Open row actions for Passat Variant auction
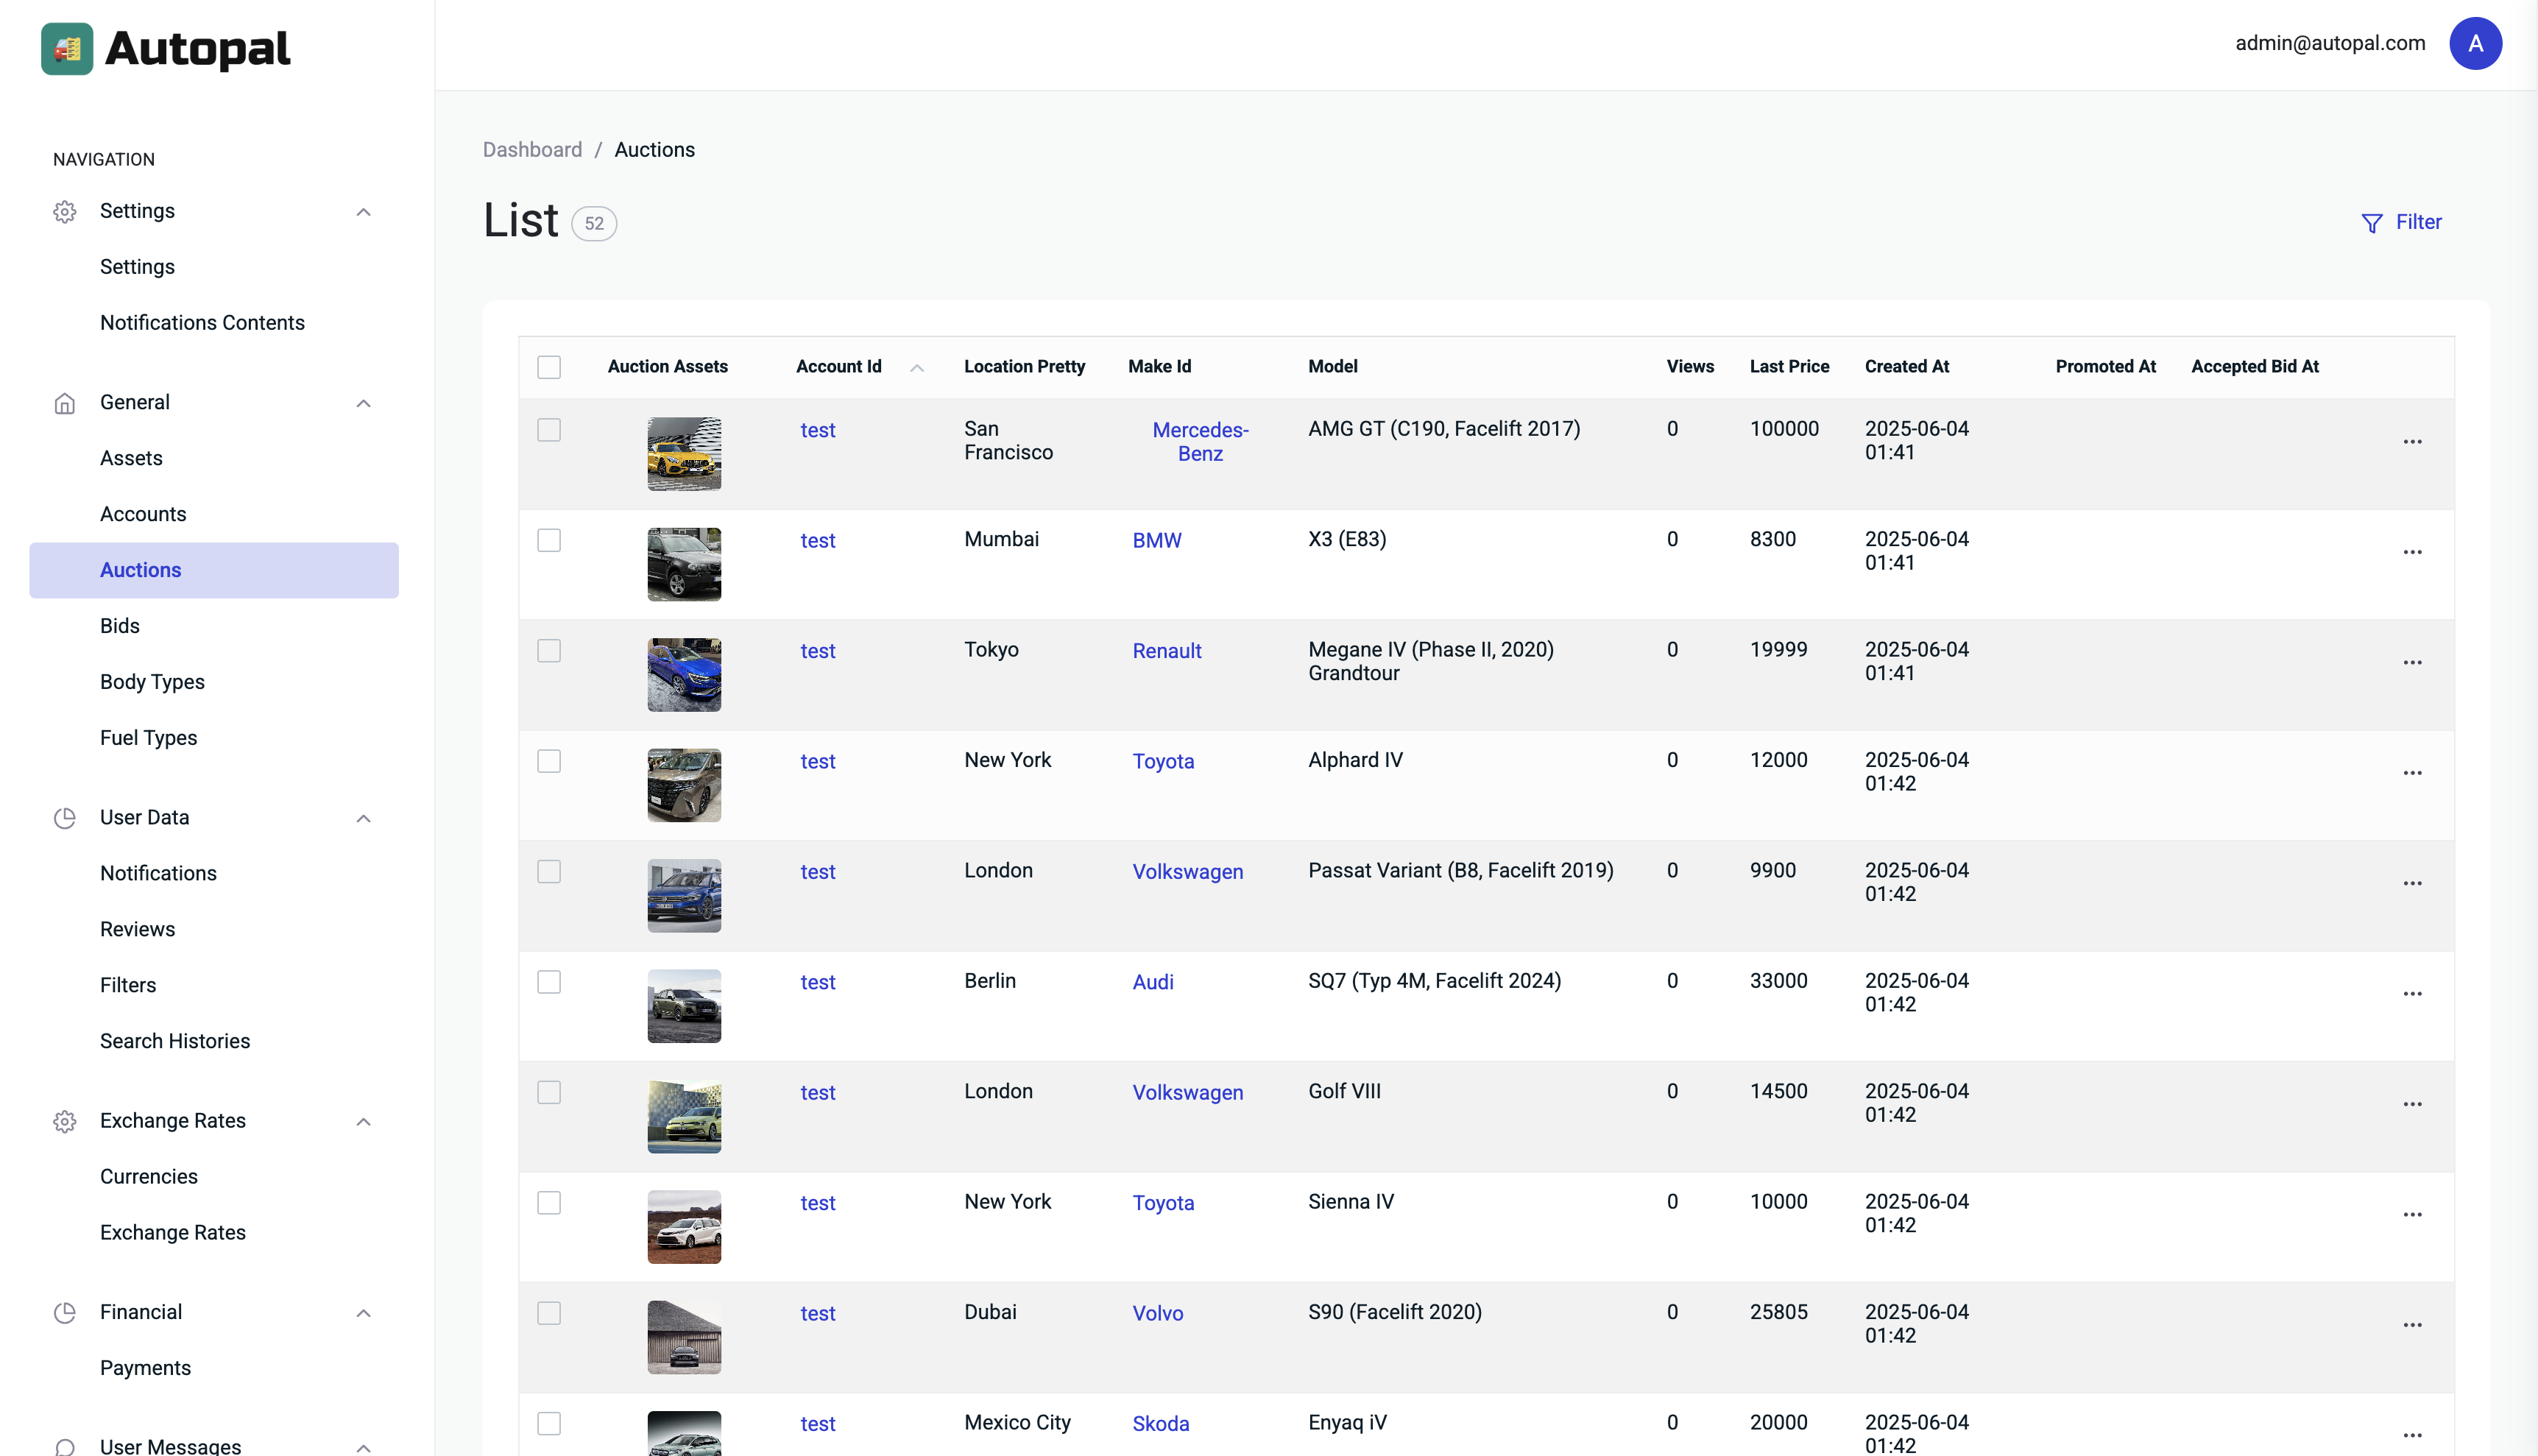Viewport: 2538px width, 1456px height. (x=2412, y=884)
